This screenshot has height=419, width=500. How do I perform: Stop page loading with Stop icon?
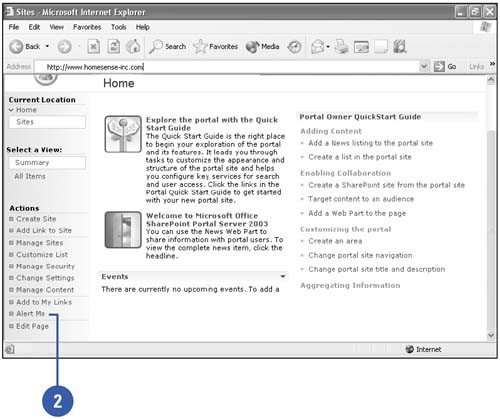94,47
